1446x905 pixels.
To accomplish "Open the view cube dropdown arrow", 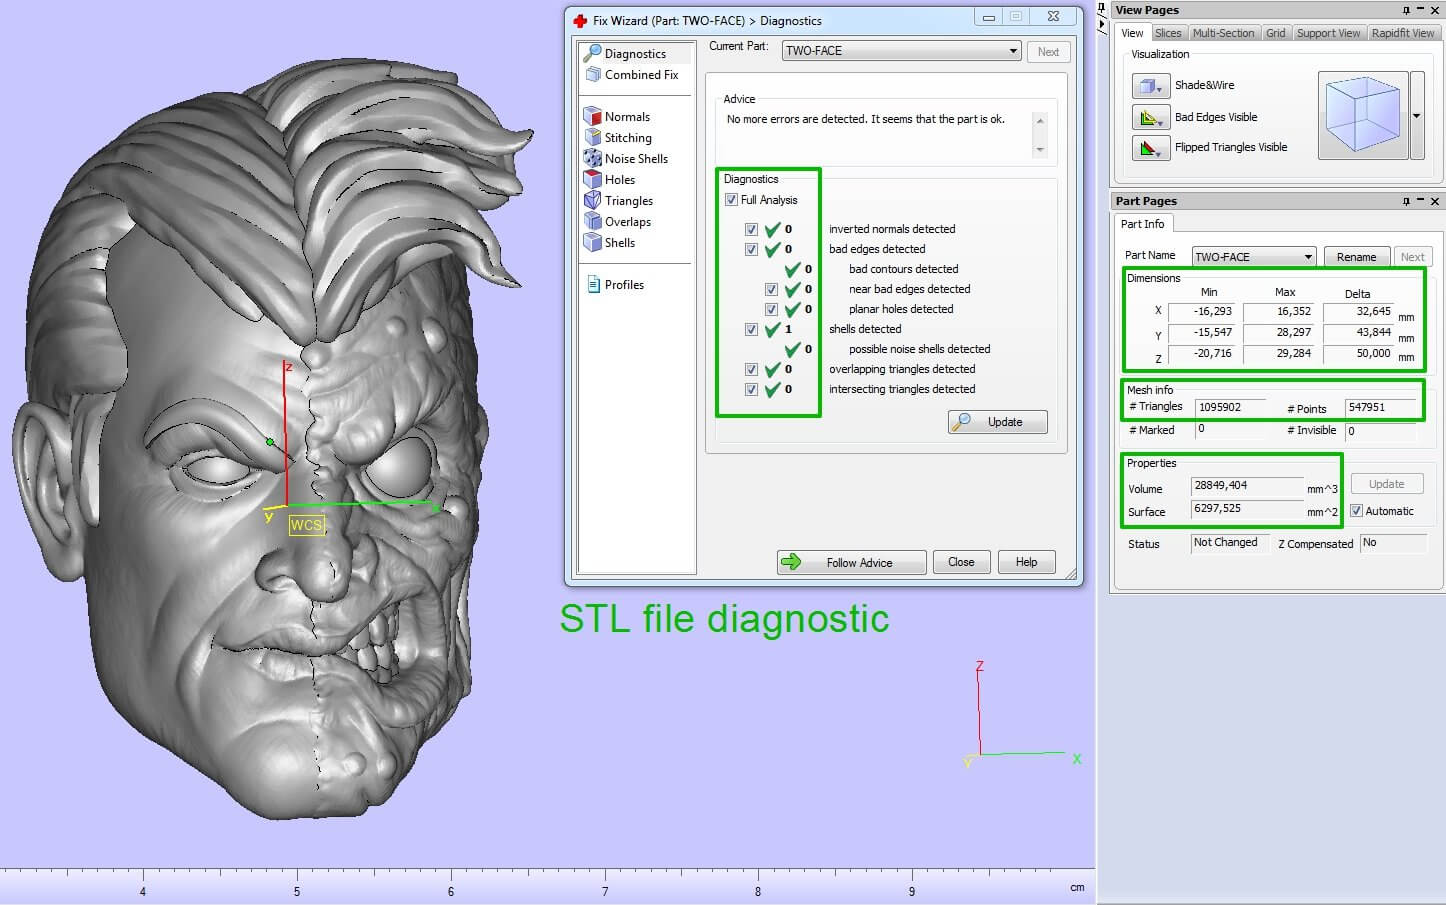I will [x=1416, y=116].
